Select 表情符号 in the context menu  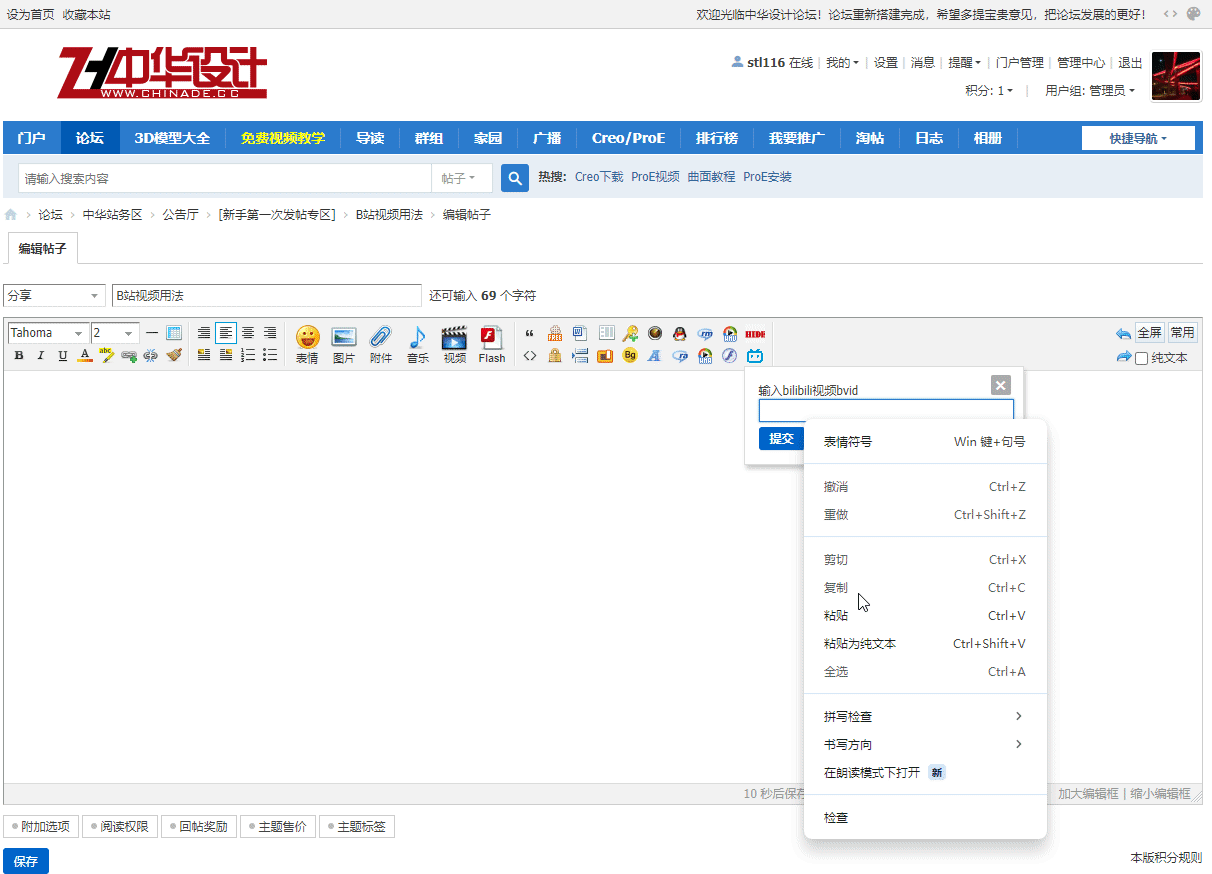click(x=925, y=441)
